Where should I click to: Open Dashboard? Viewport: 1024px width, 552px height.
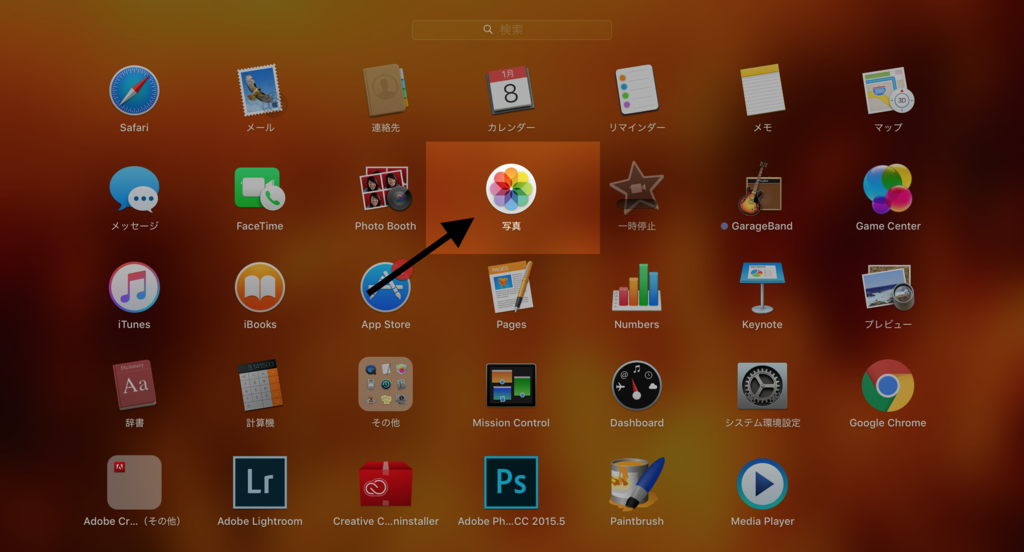coord(637,385)
